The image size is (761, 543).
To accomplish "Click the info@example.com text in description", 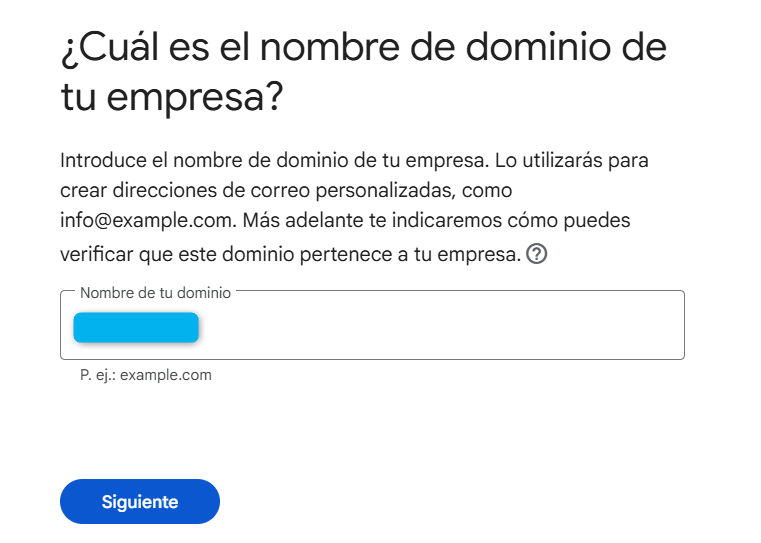I will click(x=148, y=220).
